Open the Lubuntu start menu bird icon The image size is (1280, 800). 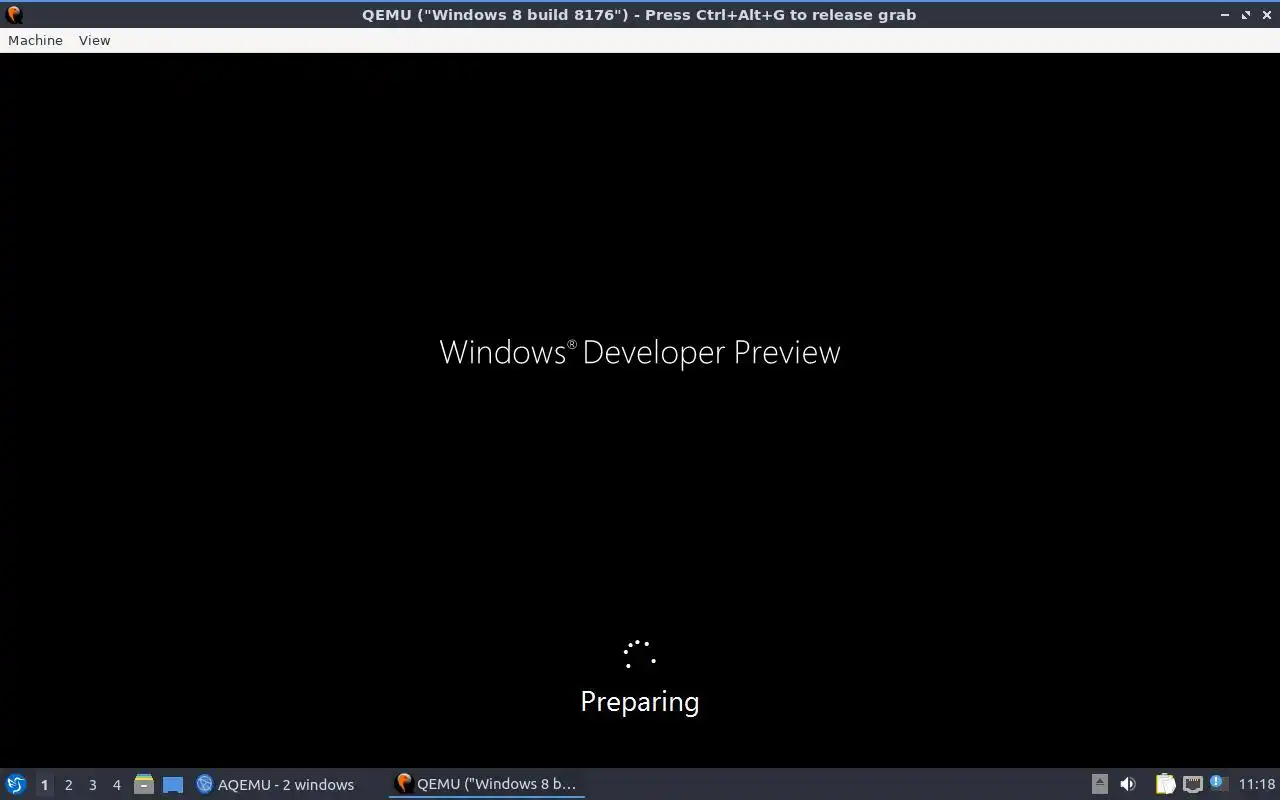16,784
